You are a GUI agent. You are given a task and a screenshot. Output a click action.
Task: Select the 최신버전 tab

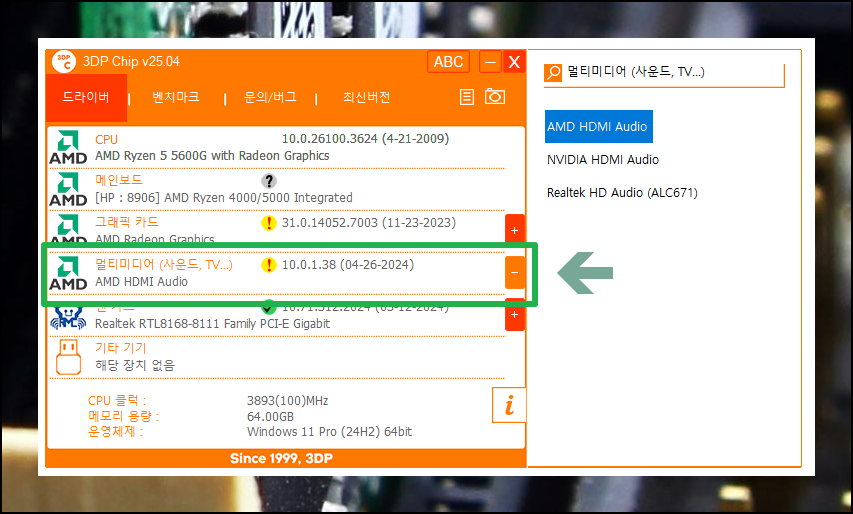pos(366,97)
